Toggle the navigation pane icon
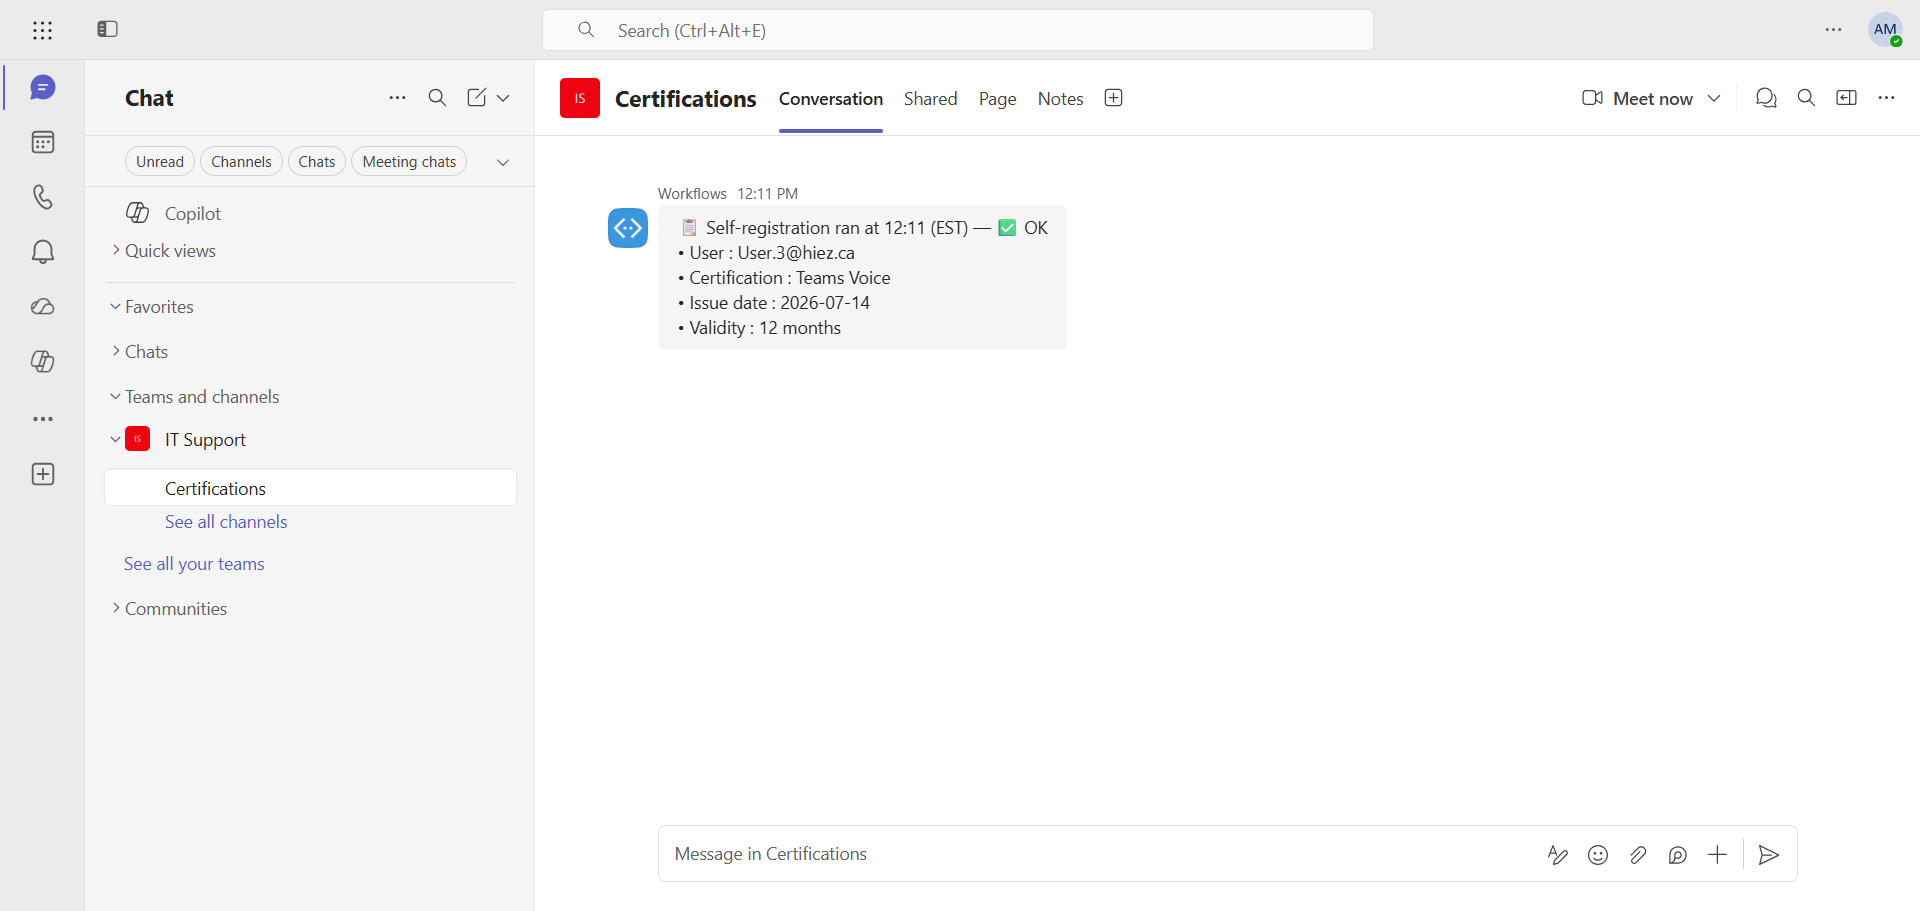 point(108,29)
